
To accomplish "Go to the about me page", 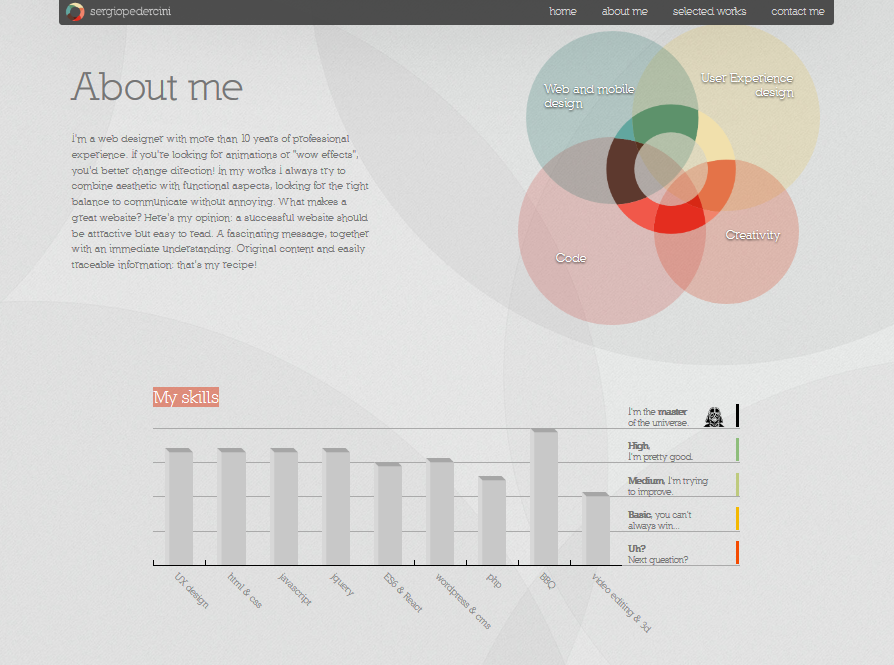I will pyautogui.click(x=624, y=11).
